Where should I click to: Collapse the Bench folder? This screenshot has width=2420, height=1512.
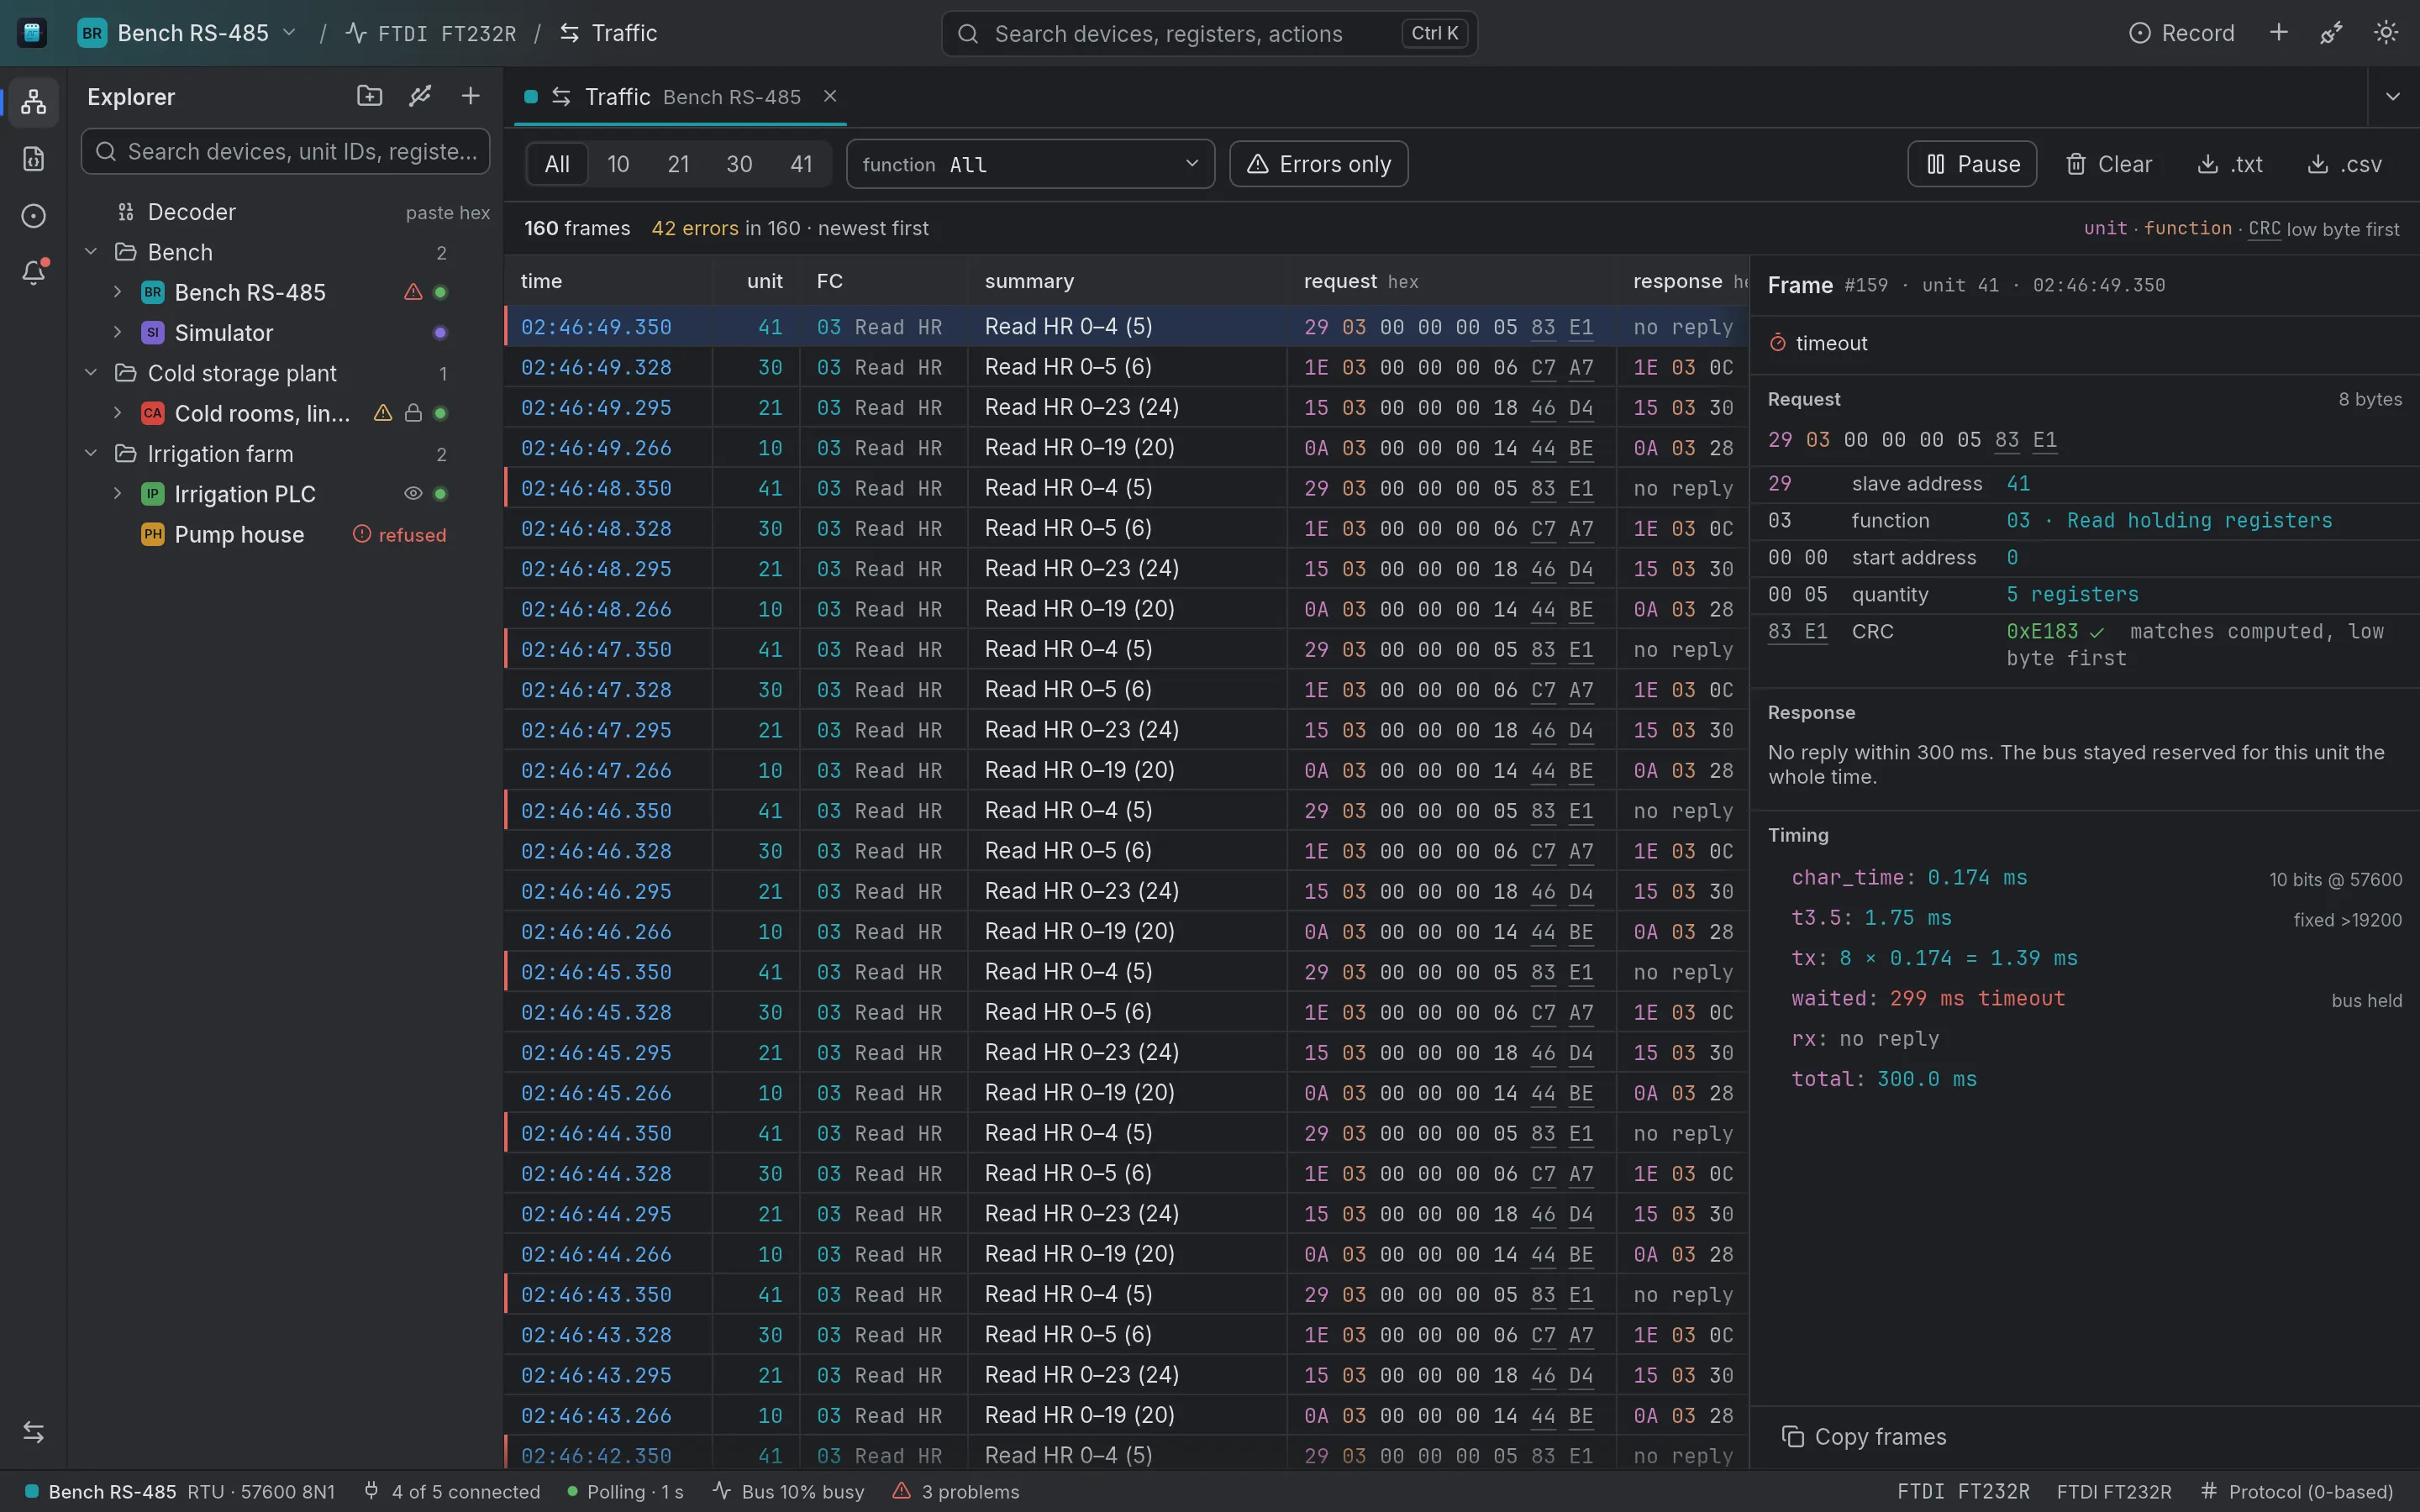91,252
